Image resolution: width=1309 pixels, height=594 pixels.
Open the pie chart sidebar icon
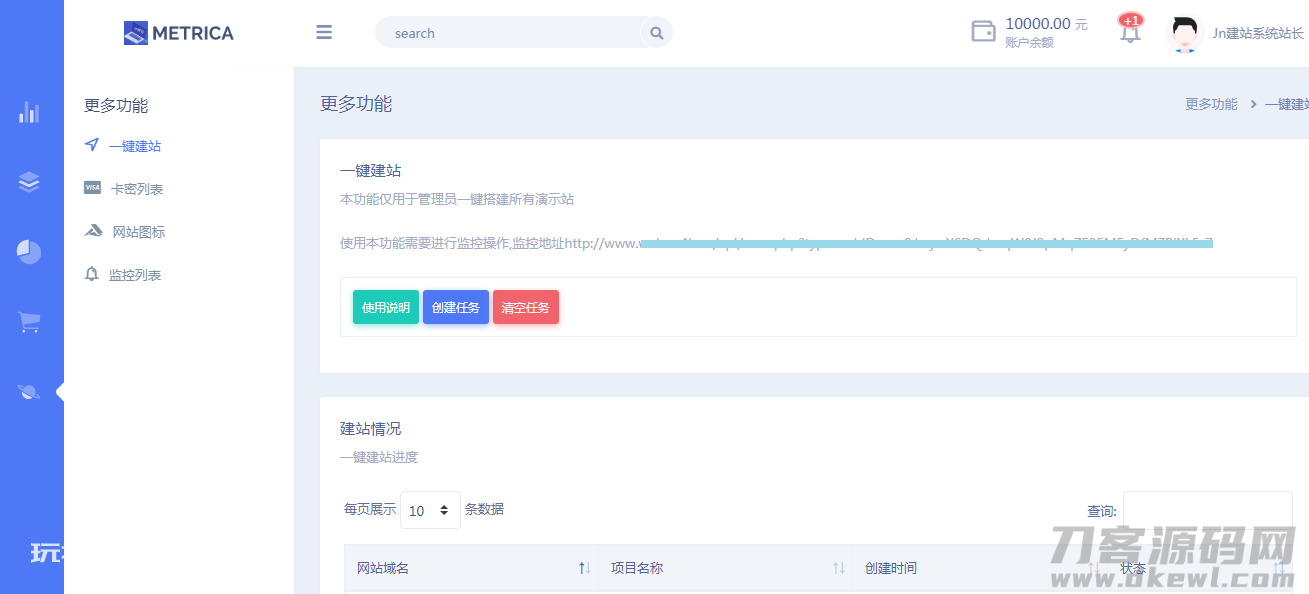pyautogui.click(x=29, y=251)
